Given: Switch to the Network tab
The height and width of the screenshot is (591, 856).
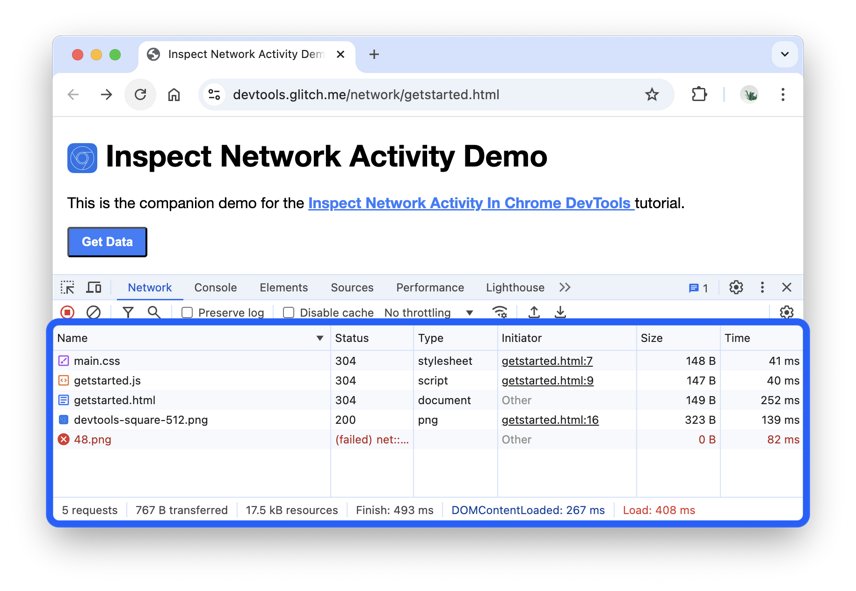Looking at the screenshot, I should tap(150, 288).
